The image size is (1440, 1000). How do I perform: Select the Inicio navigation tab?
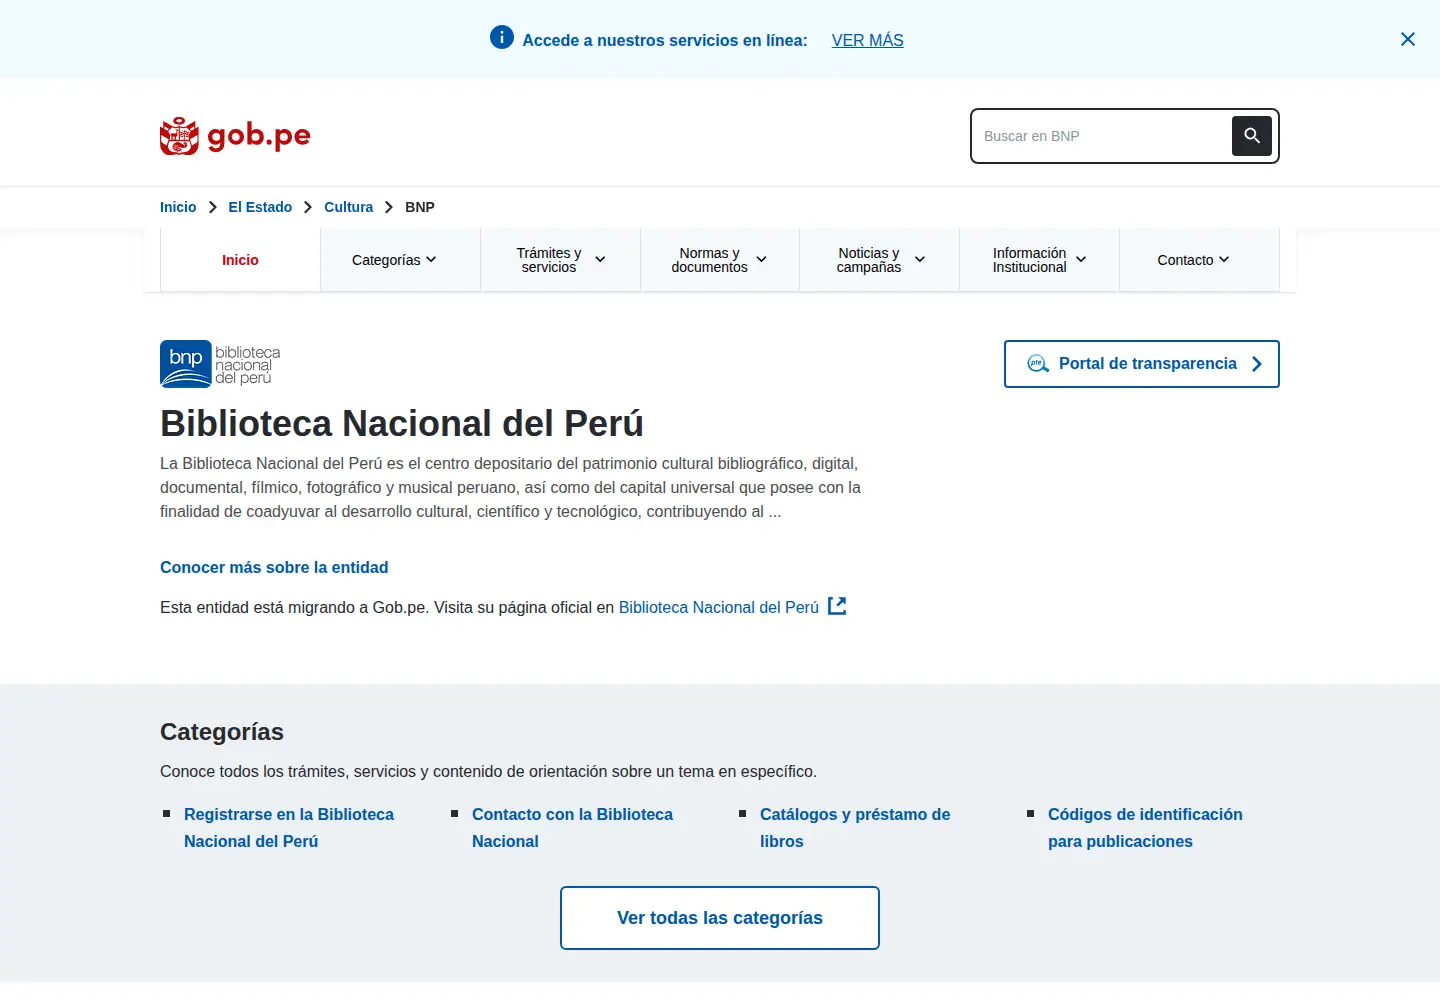point(240,260)
